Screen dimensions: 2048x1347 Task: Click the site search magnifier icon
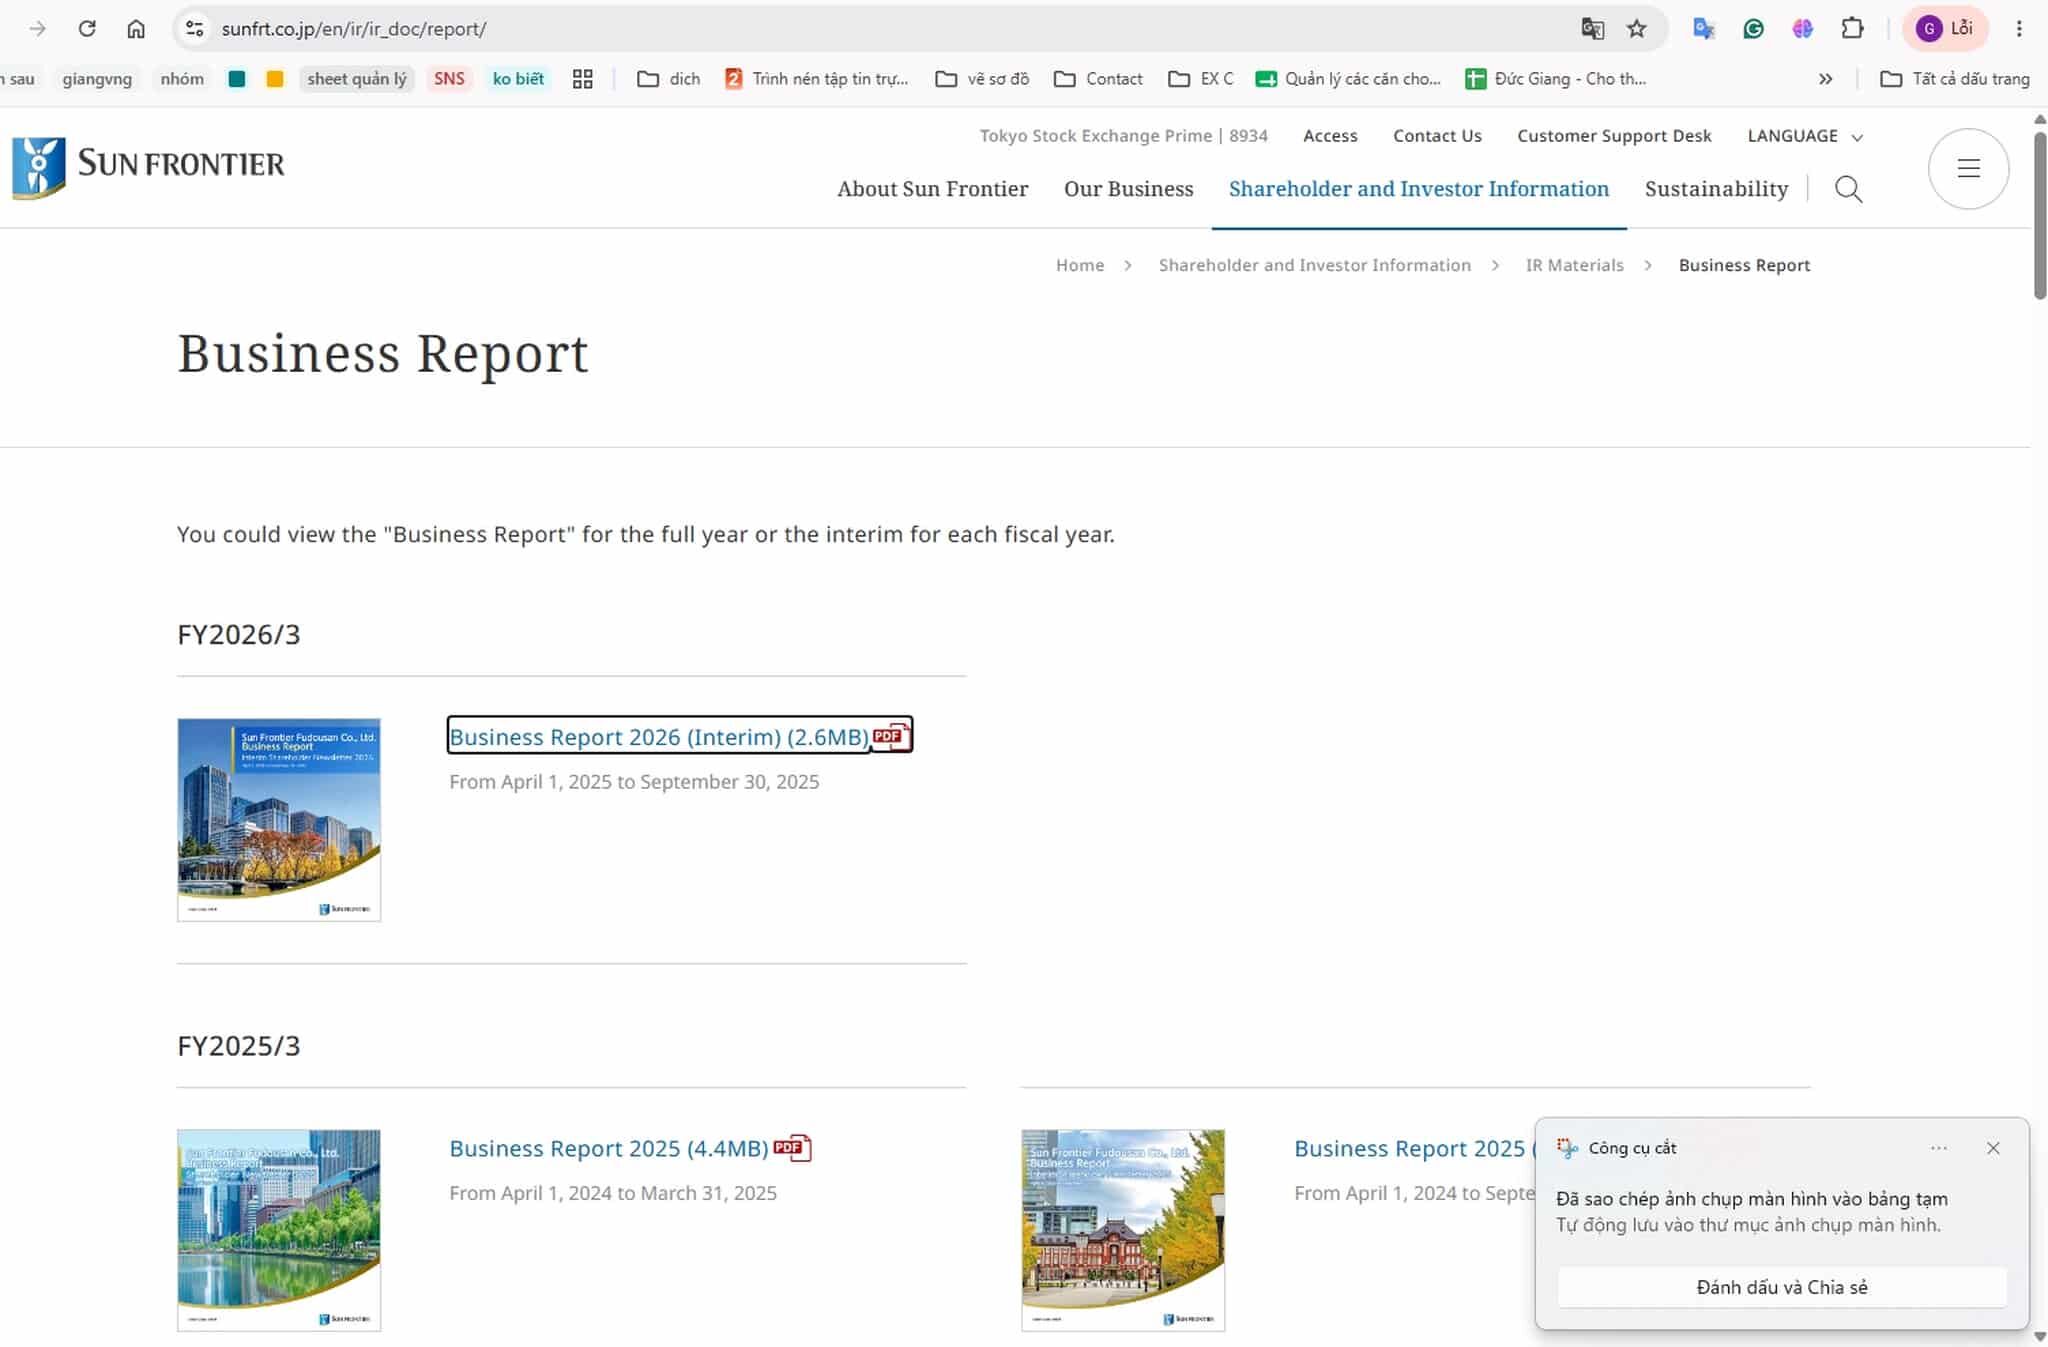(x=1848, y=189)
